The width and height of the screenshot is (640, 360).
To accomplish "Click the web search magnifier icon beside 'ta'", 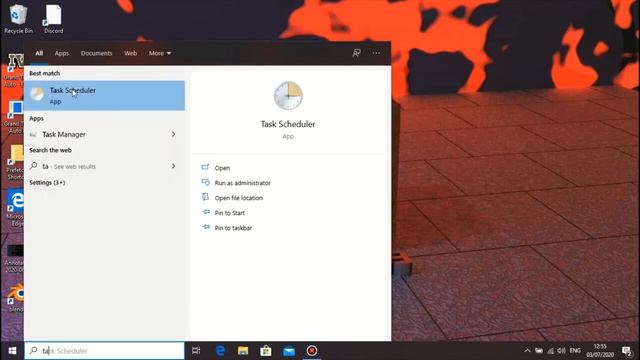I will (x=34, y=166).
